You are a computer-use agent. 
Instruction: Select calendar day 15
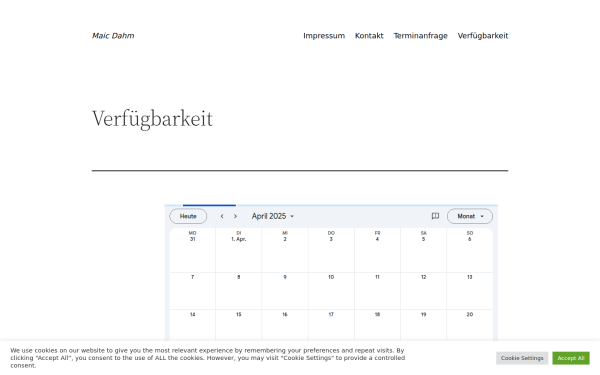click(239, 315)
